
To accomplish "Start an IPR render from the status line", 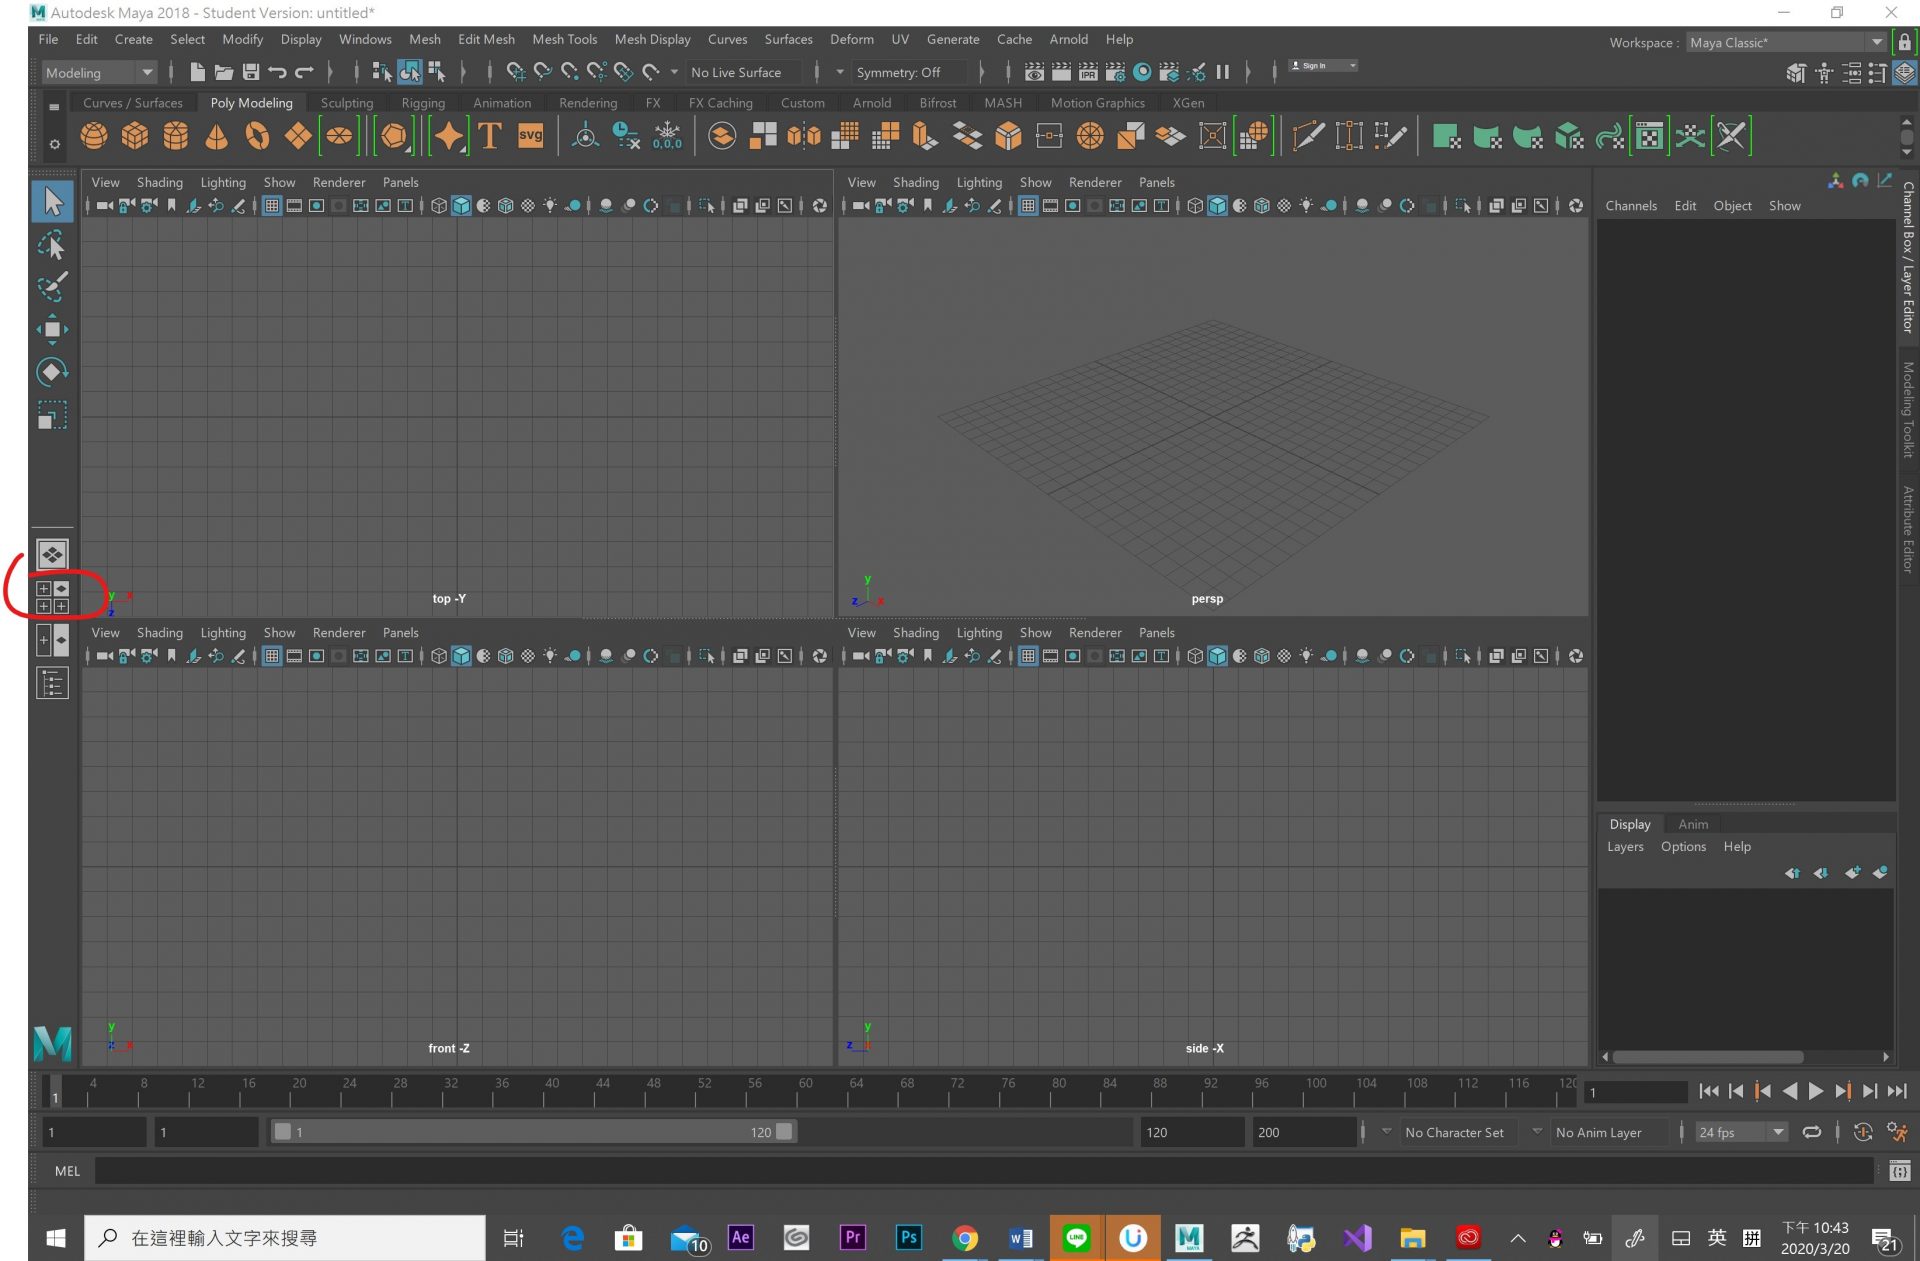I will [1087, 71].
